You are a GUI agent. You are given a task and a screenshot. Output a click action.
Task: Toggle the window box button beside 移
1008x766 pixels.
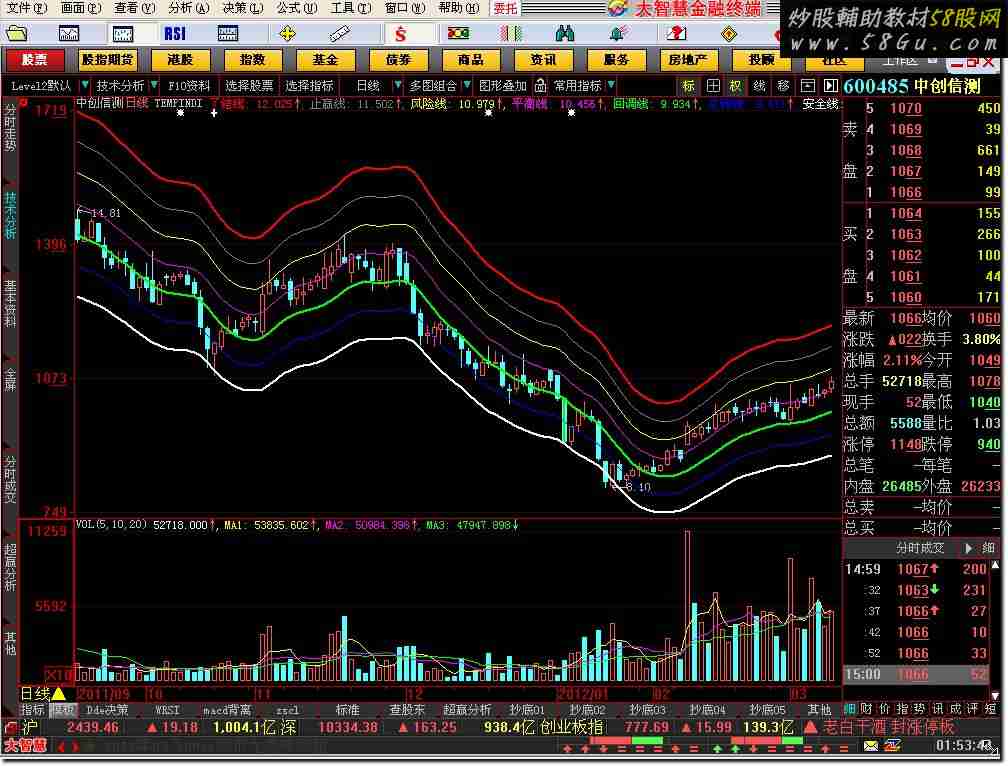pos(807,85)
